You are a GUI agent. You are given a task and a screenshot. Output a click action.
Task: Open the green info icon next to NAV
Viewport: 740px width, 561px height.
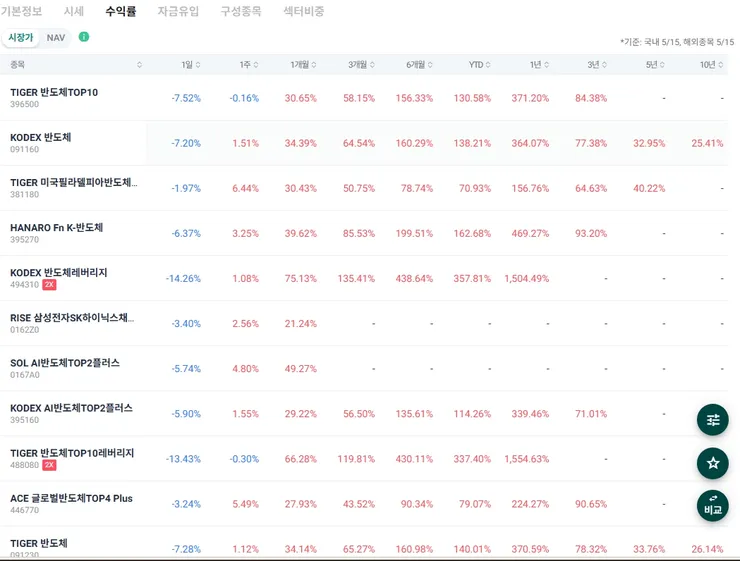84,37
